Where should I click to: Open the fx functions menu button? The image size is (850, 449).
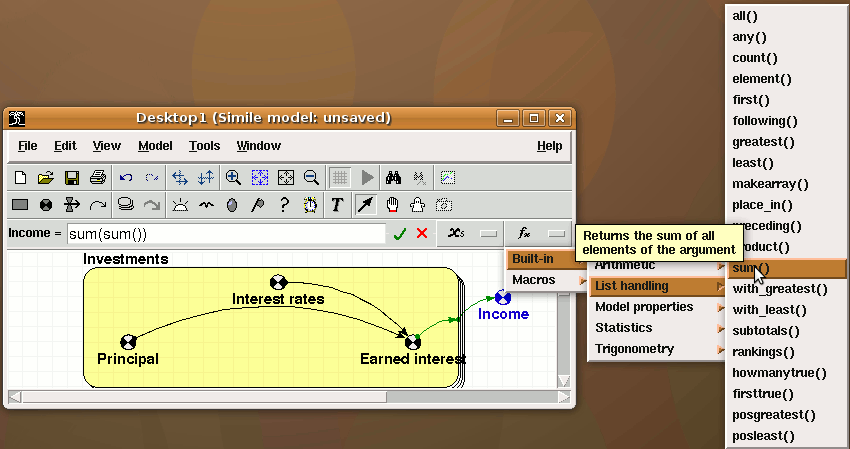click(538, 234)
